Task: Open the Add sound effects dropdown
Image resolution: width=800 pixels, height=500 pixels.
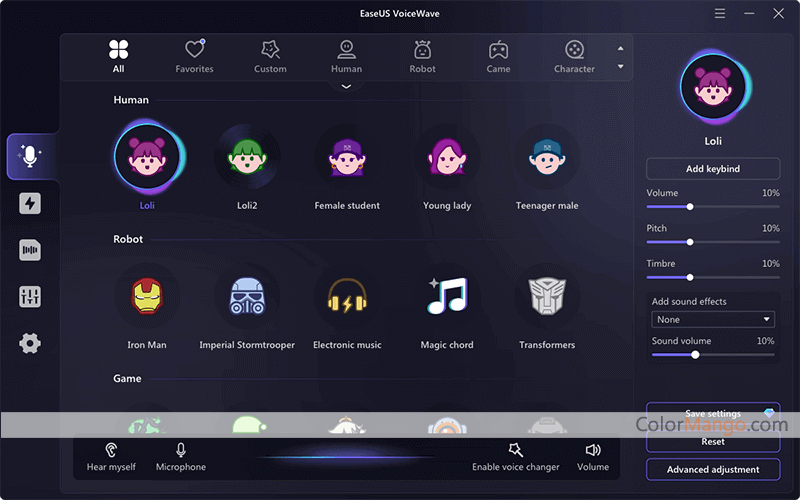Action: point(712,319)
